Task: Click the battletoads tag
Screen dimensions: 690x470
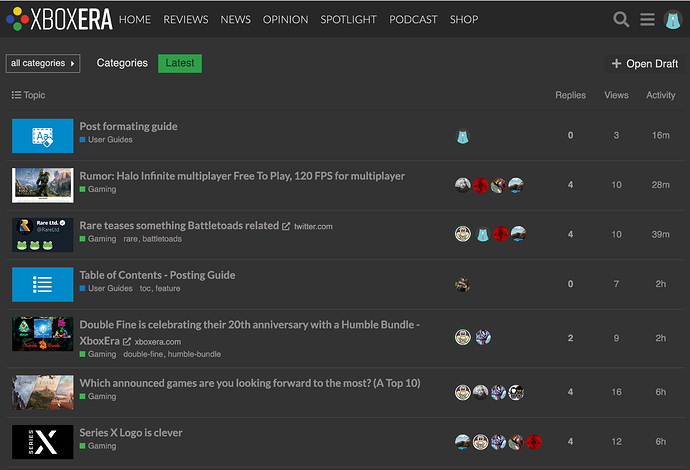Action: click(162, 239)
